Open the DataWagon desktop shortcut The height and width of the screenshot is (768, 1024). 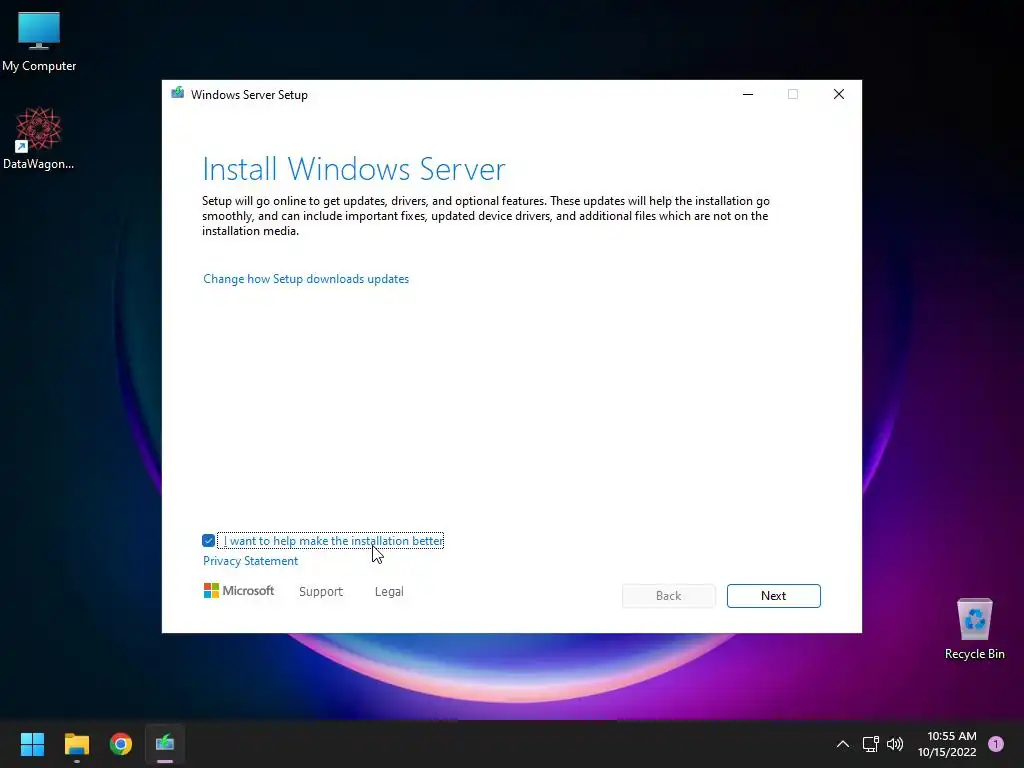pyautogui.click(x=39, y=138)
